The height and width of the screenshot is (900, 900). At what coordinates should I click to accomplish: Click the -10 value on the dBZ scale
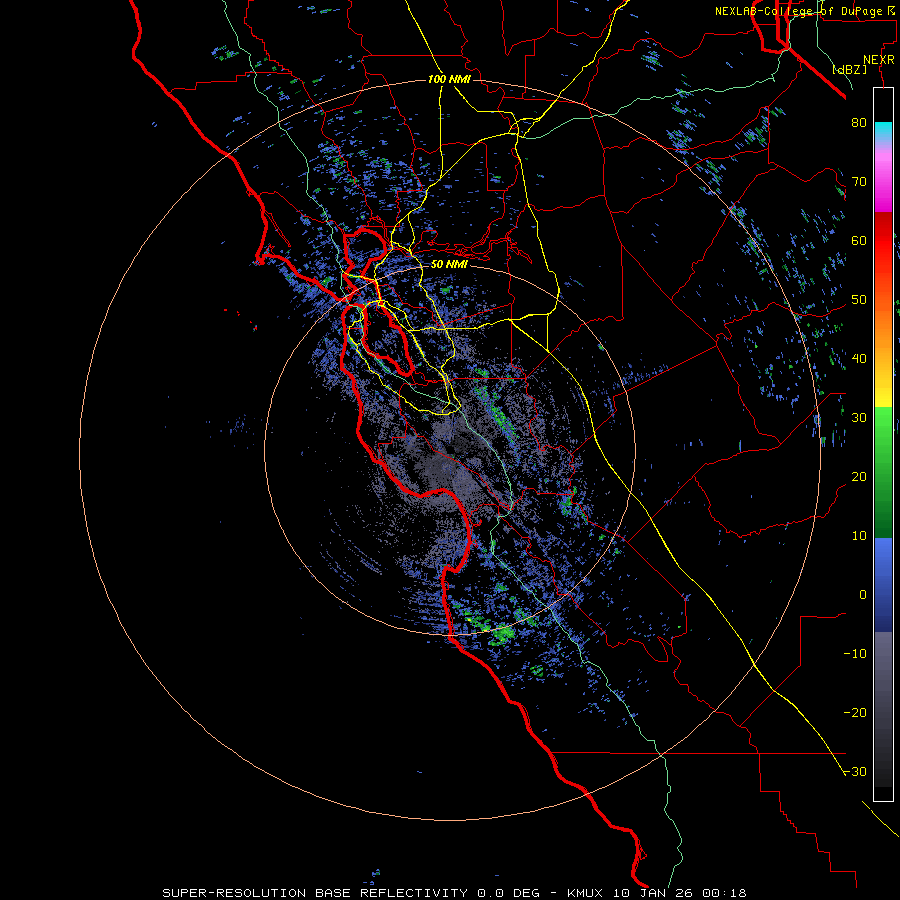[855, 654]
